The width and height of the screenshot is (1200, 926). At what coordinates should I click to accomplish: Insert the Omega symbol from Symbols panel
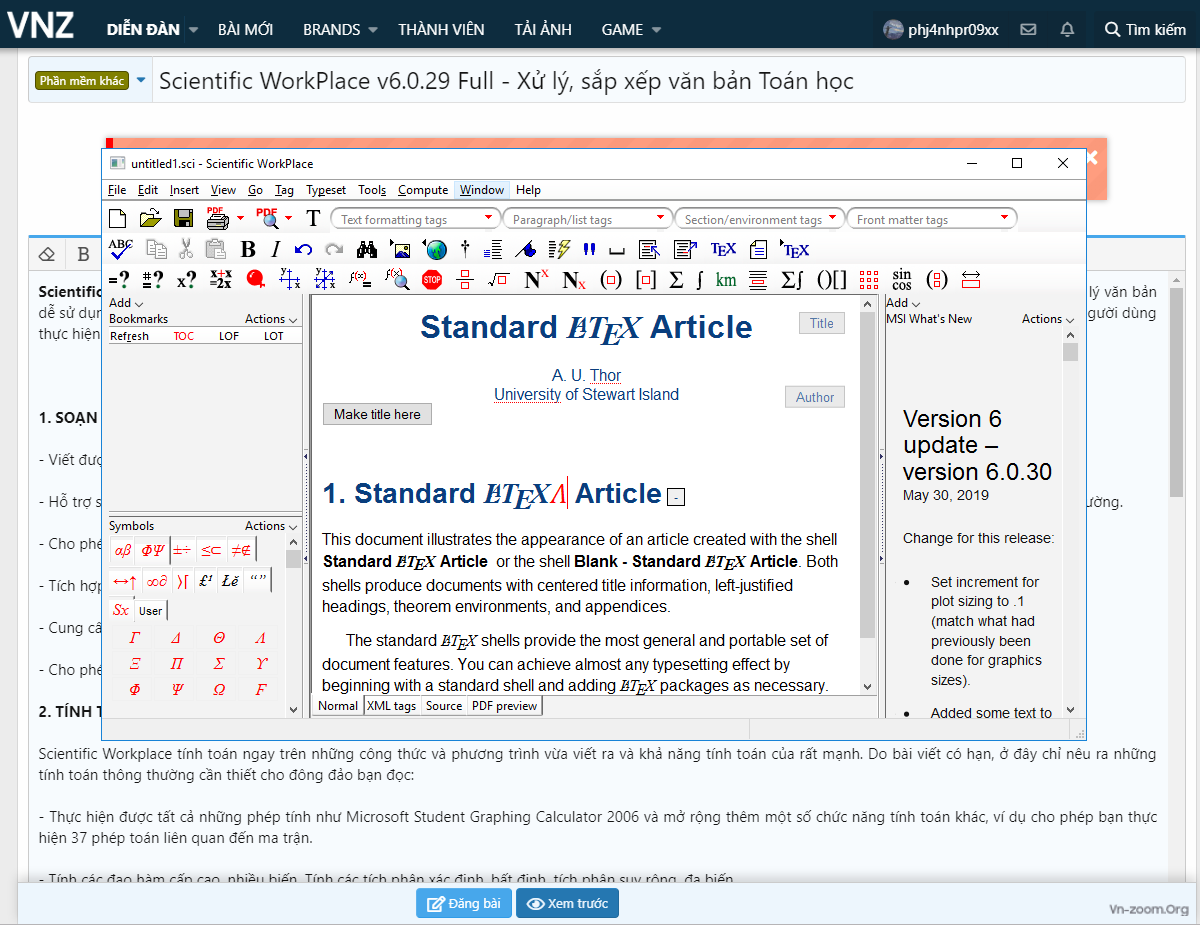[219, 690]
